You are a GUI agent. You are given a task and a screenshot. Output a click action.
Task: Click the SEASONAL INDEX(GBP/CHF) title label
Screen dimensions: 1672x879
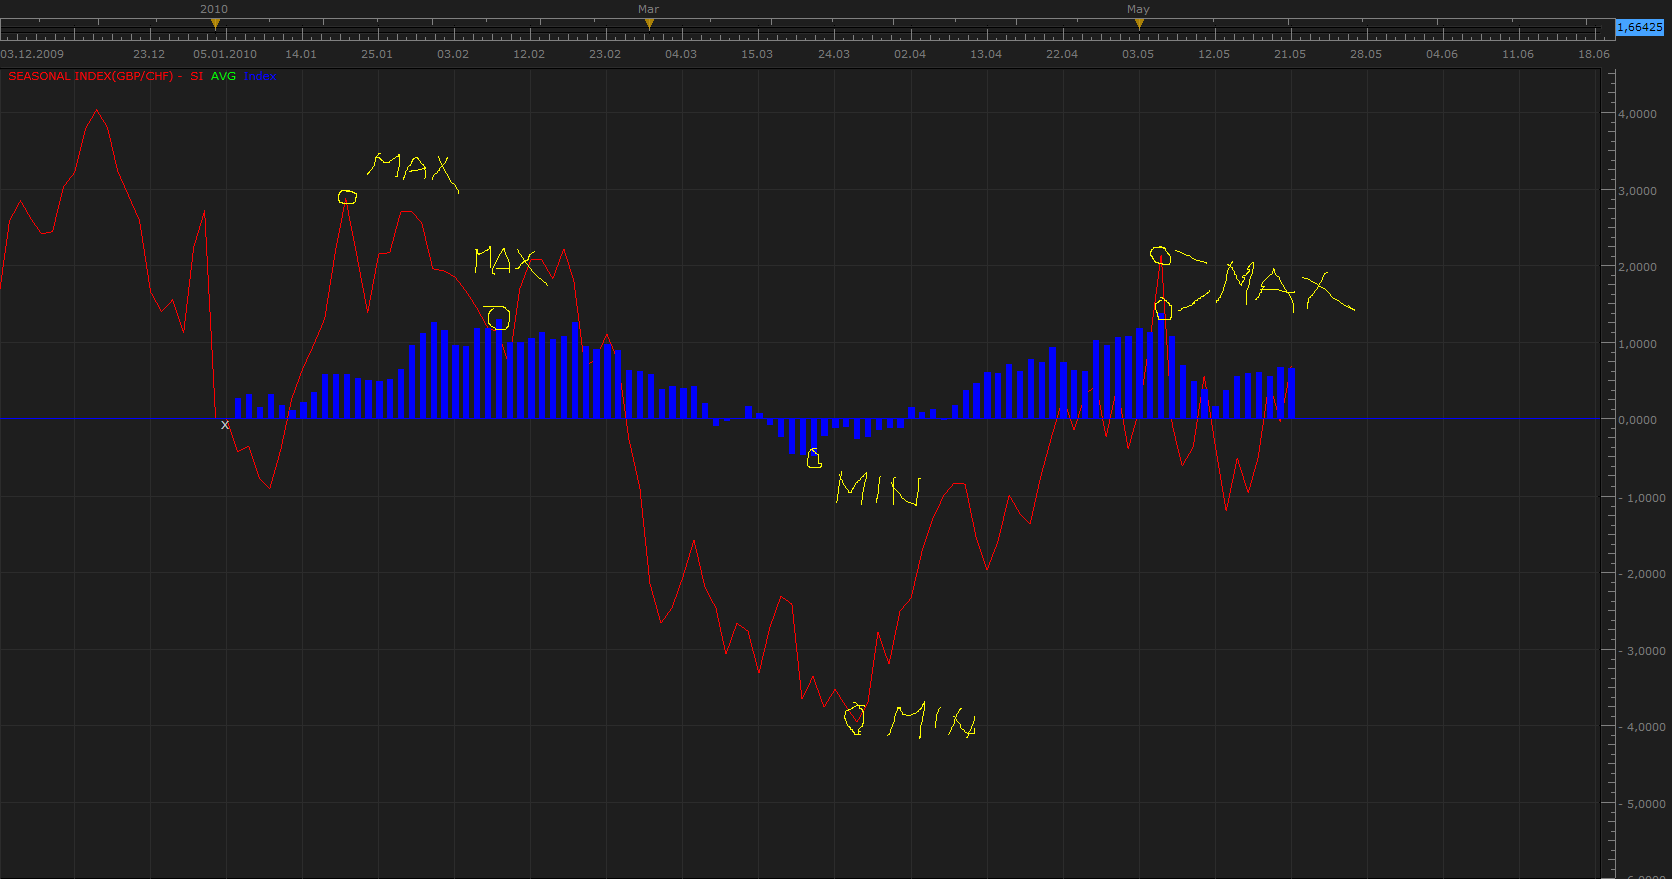[x=91, y=76]
